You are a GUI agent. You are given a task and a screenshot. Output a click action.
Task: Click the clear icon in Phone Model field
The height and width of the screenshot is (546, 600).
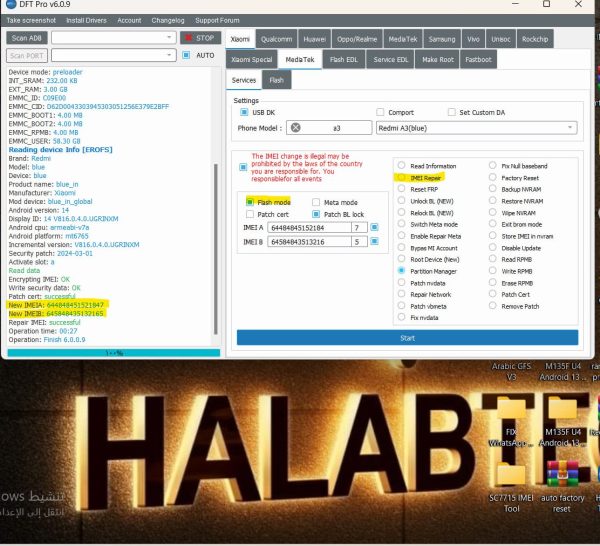click(x=295, y=127)
